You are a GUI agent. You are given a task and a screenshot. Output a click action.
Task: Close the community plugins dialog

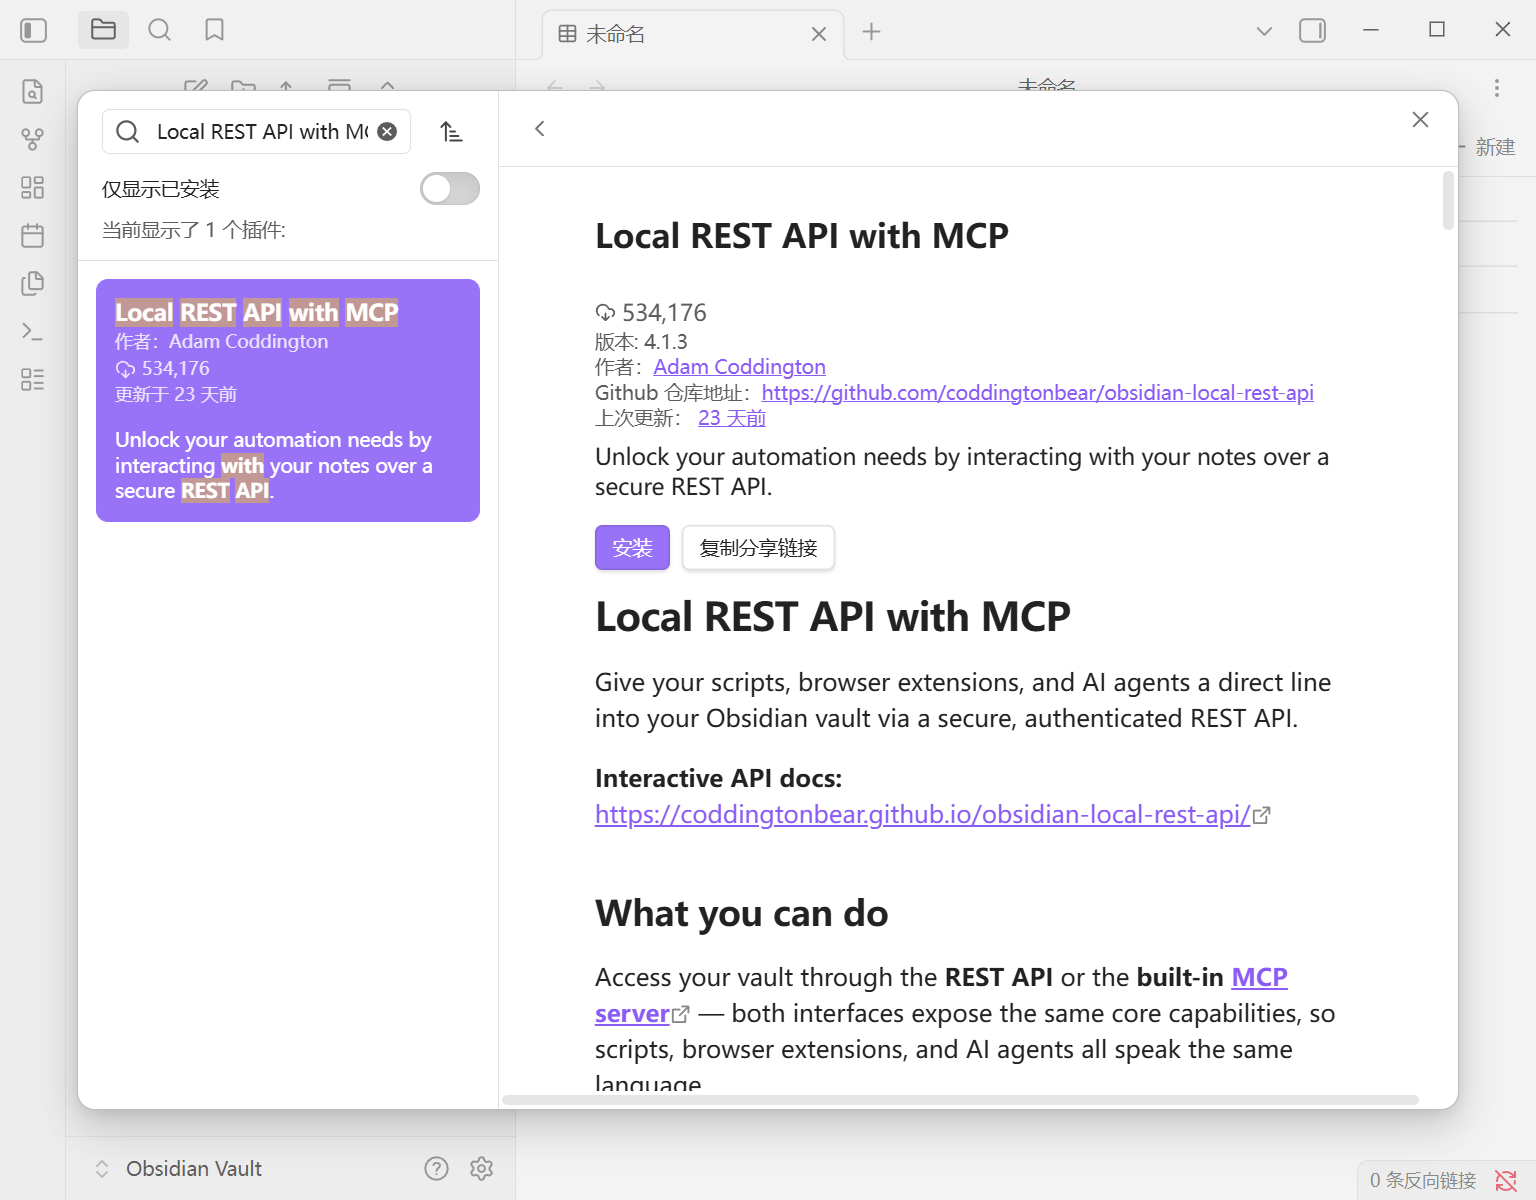1420,119
